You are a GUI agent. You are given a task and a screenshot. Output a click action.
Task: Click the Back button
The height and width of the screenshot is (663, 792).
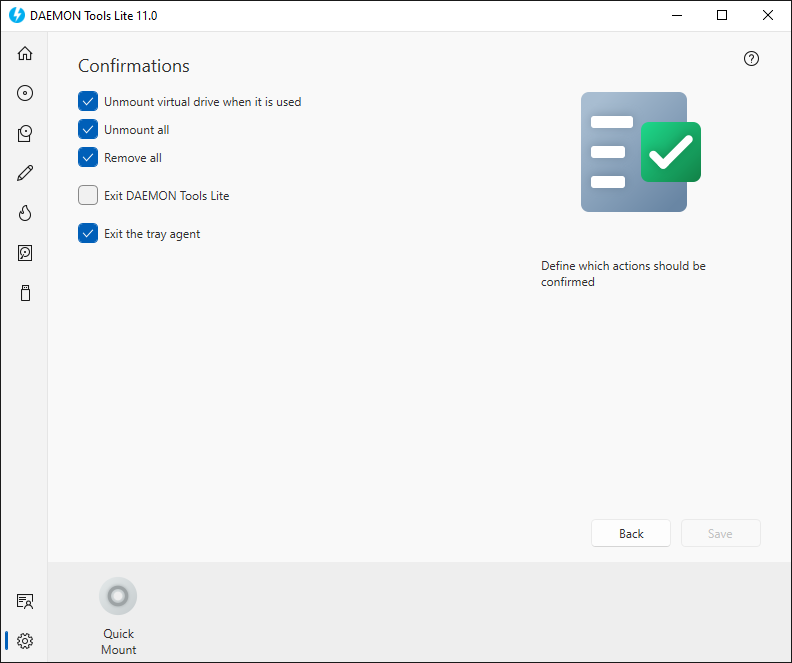point(631,533)
